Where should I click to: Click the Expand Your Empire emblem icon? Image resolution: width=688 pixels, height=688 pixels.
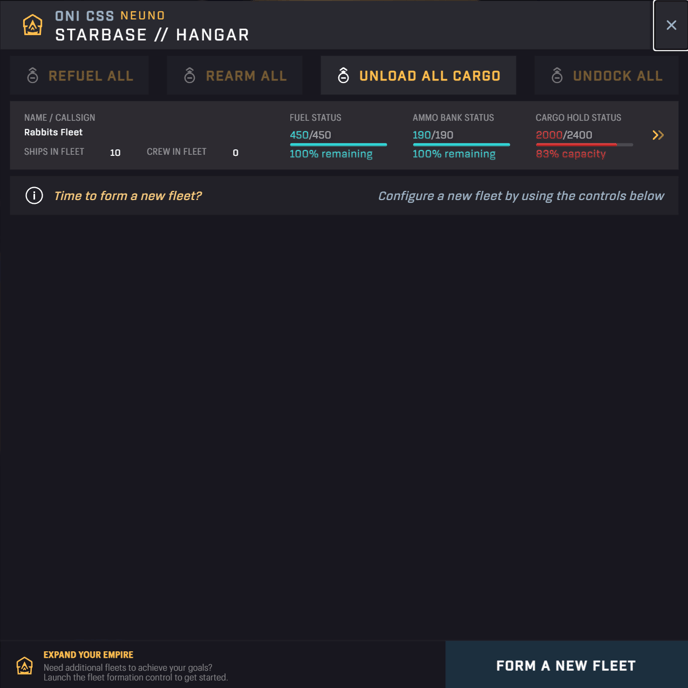[25, 666]
